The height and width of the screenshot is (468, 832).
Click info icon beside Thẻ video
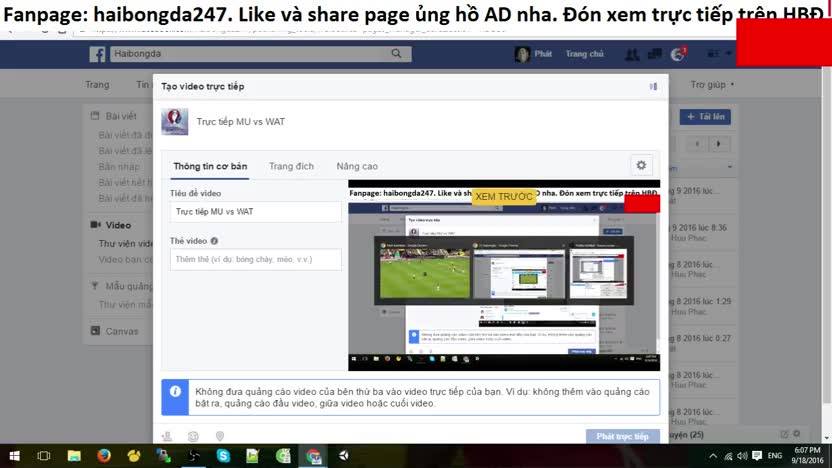pos(214,241)
